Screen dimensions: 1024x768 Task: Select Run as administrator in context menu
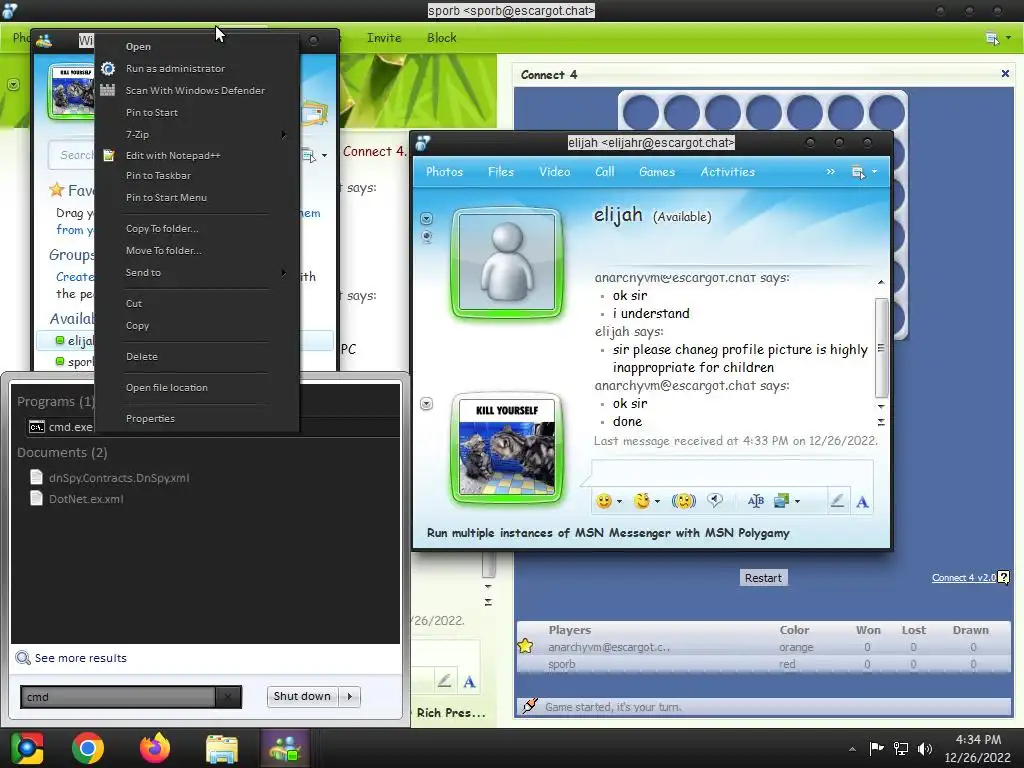[x=175, y=69]
